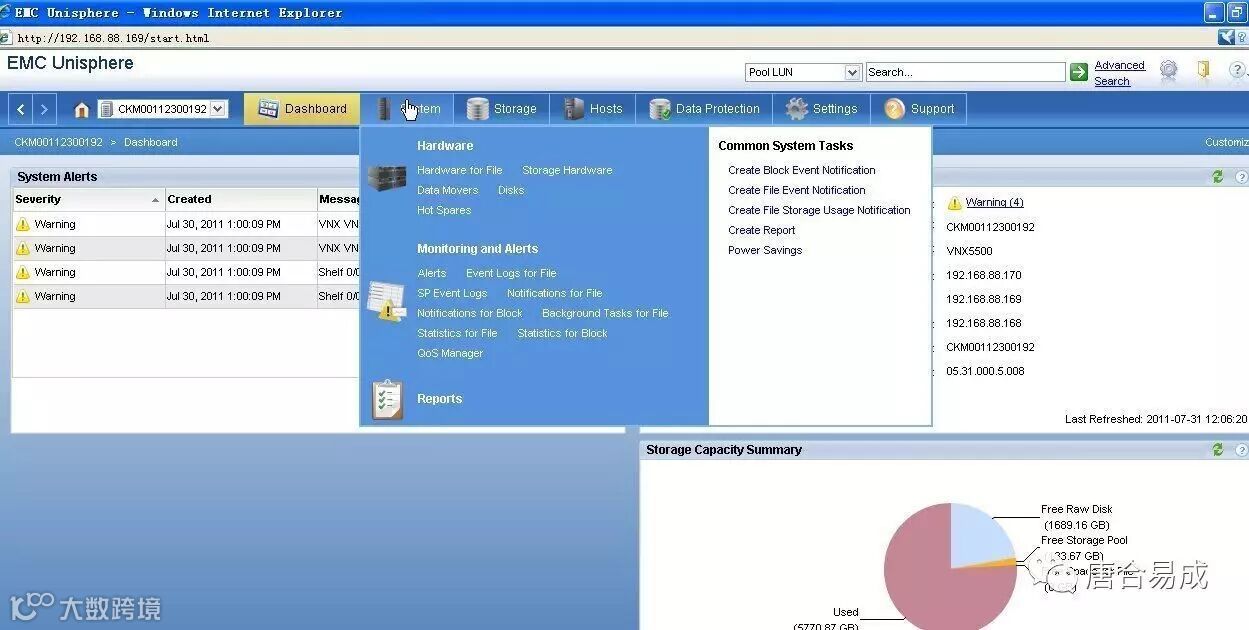Open the CKM00112300192 system selector dropdown
Screen dimensions: 1249x630
tap(219, 109)
